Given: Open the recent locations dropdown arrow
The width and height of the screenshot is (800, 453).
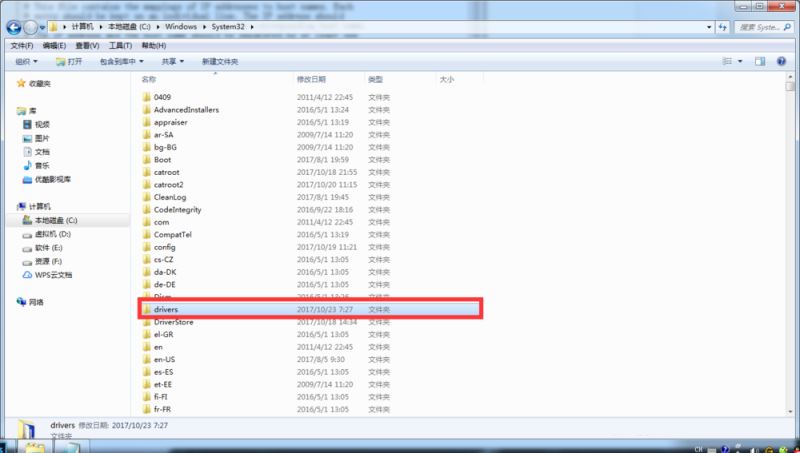Looking at the screenshot, I should [42, 28].
